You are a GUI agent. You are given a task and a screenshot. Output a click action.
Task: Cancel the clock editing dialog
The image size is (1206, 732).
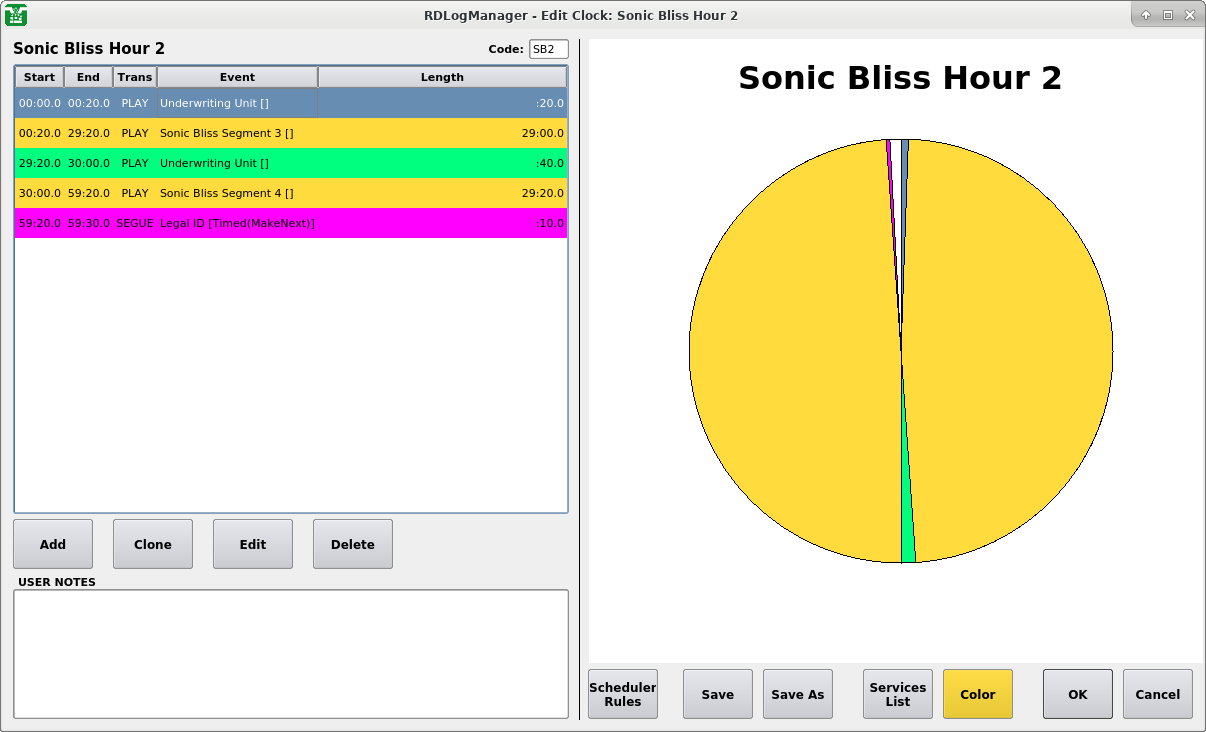click(x=1157, y=694)
